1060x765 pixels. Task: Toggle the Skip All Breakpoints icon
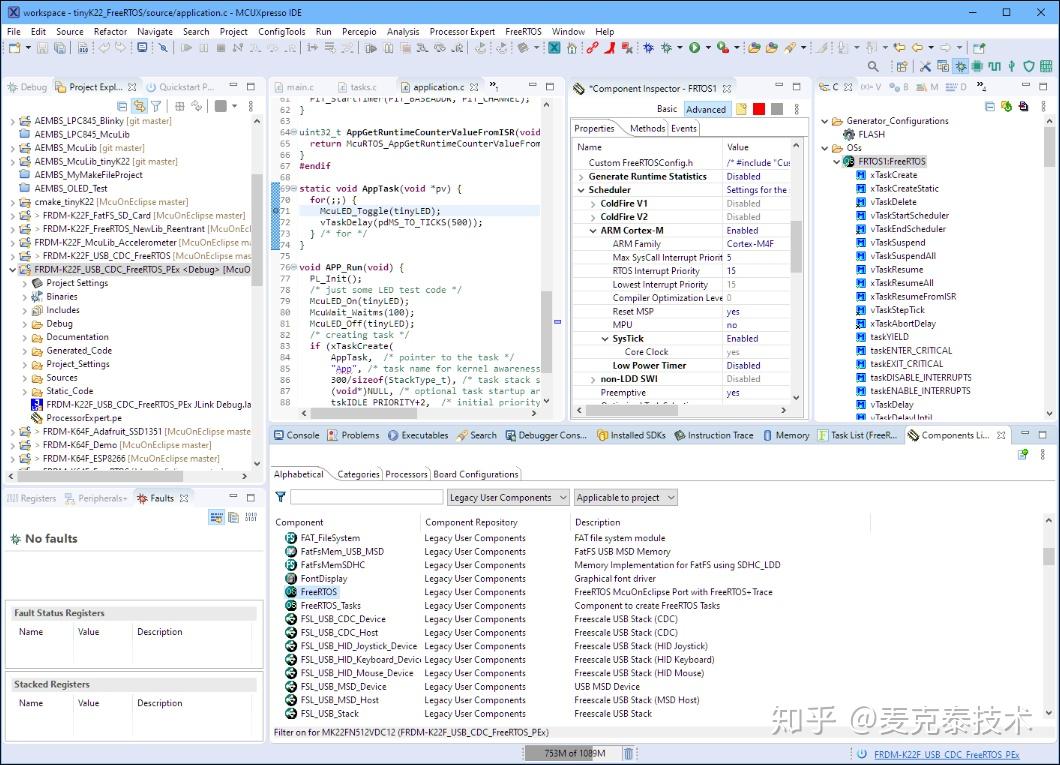coord(163,48)
